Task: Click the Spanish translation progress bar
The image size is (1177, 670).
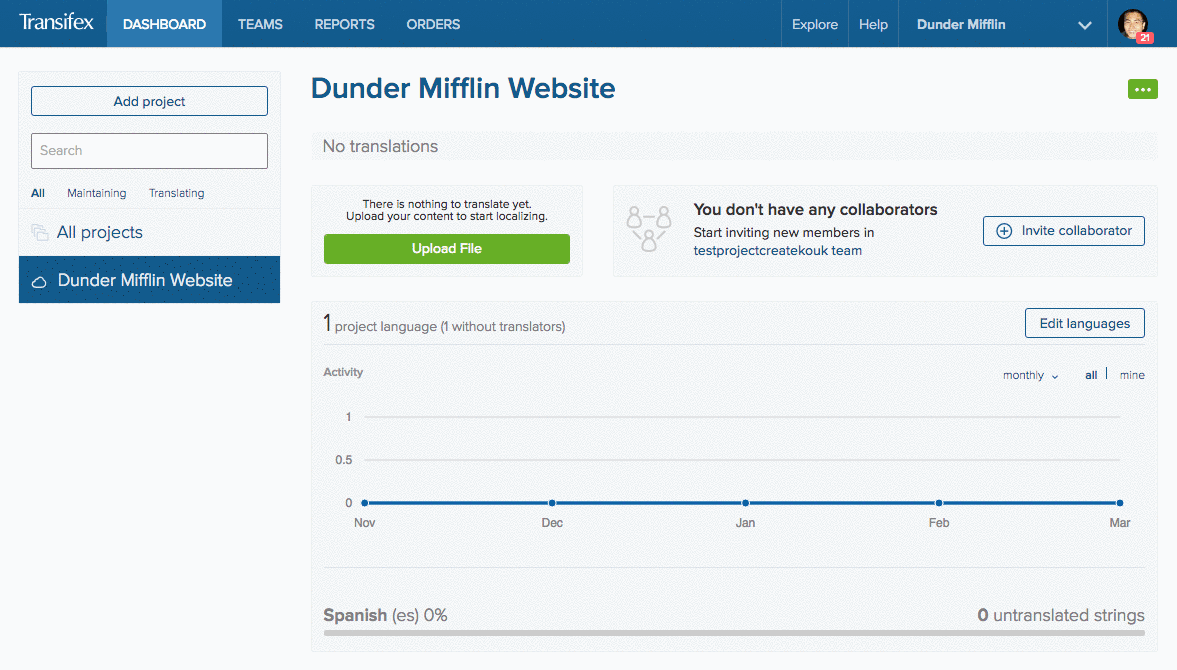Action: (x=734, y=633)
